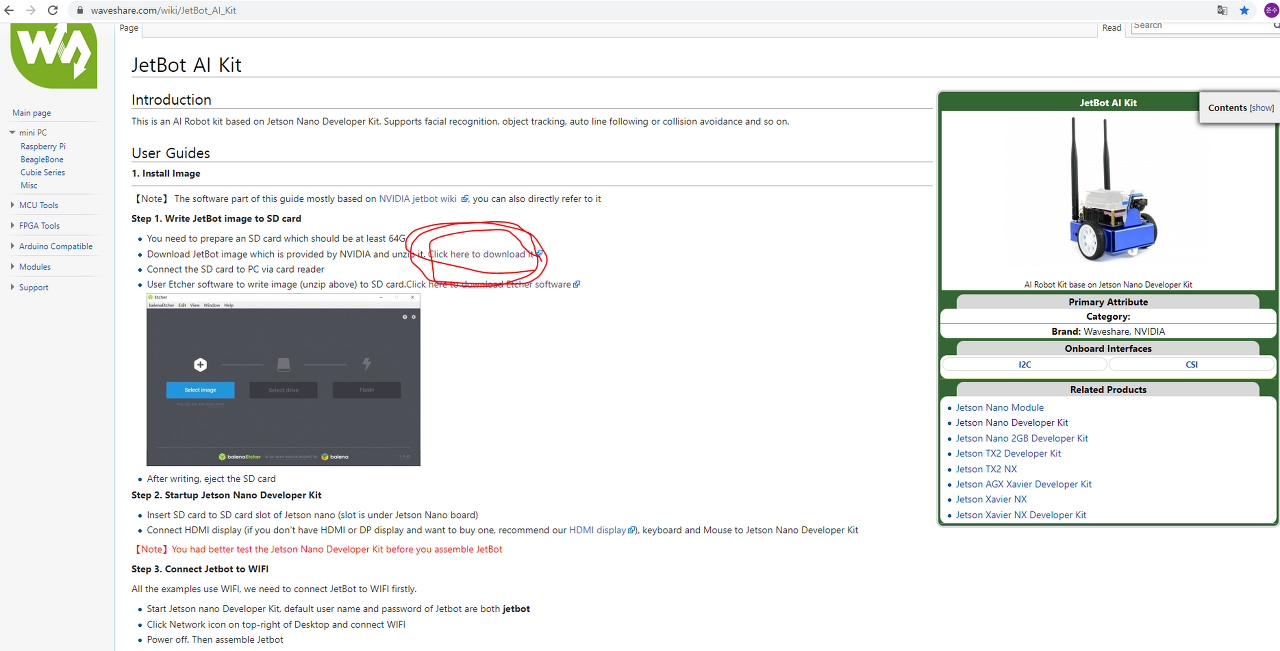The height and width of the screenshot is (651, 1280).
Task: Open the Raspberry Pi sidebar link
Action: click(43, 146)
